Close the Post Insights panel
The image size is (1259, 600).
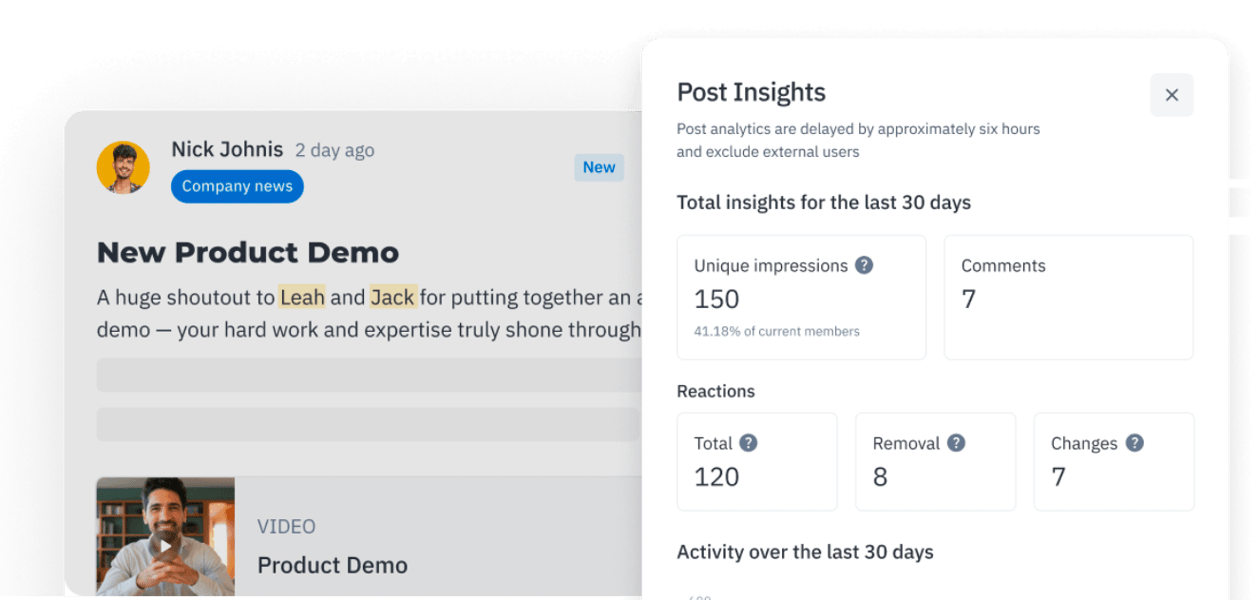coord(1171,94)
